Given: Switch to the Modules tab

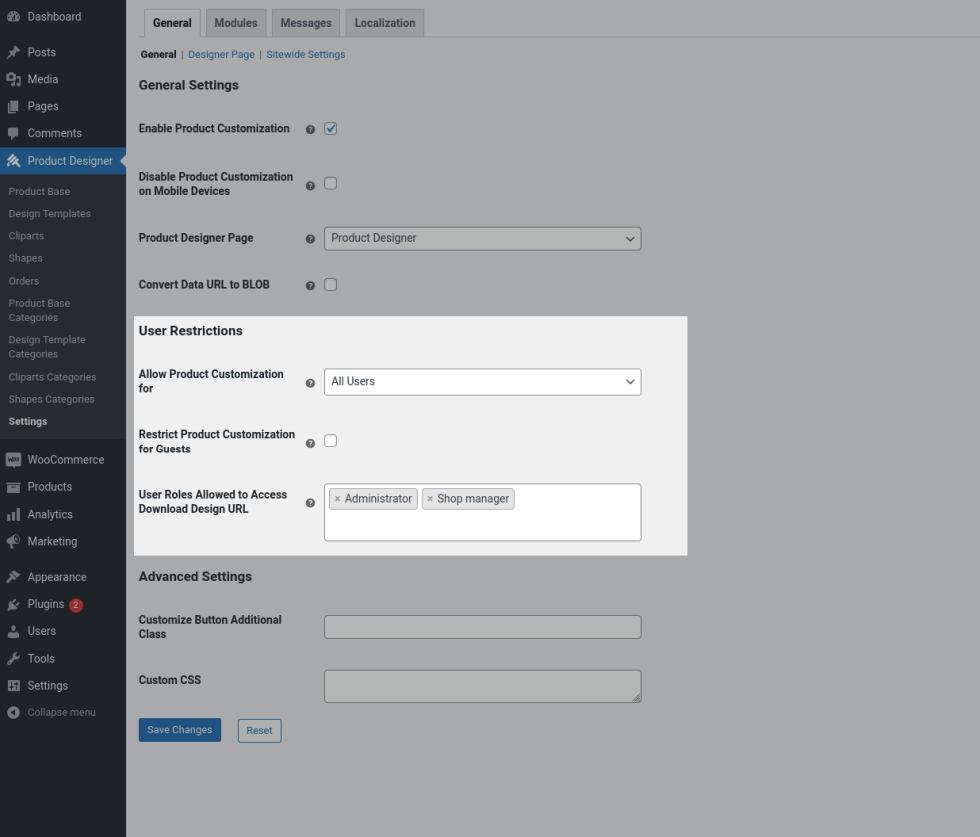Looking at the screenshot, I should (235, 23).
